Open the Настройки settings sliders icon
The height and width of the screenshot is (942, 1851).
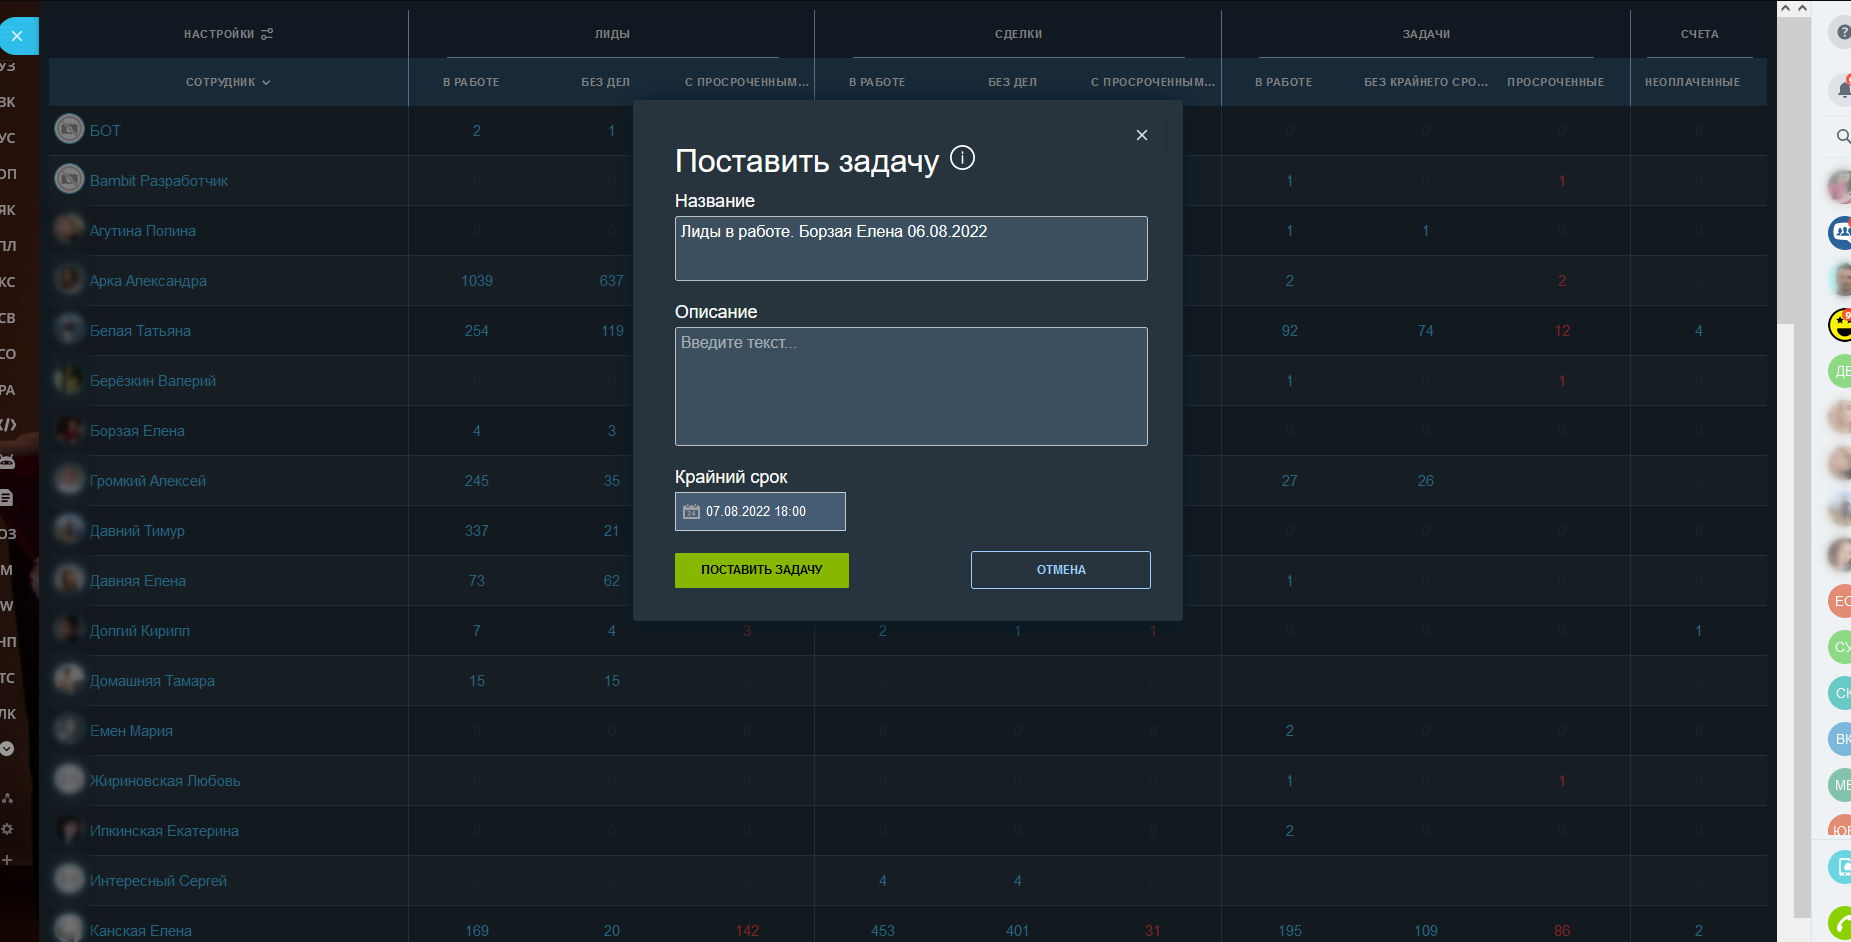pyautogui.click(x=267, y=34)
